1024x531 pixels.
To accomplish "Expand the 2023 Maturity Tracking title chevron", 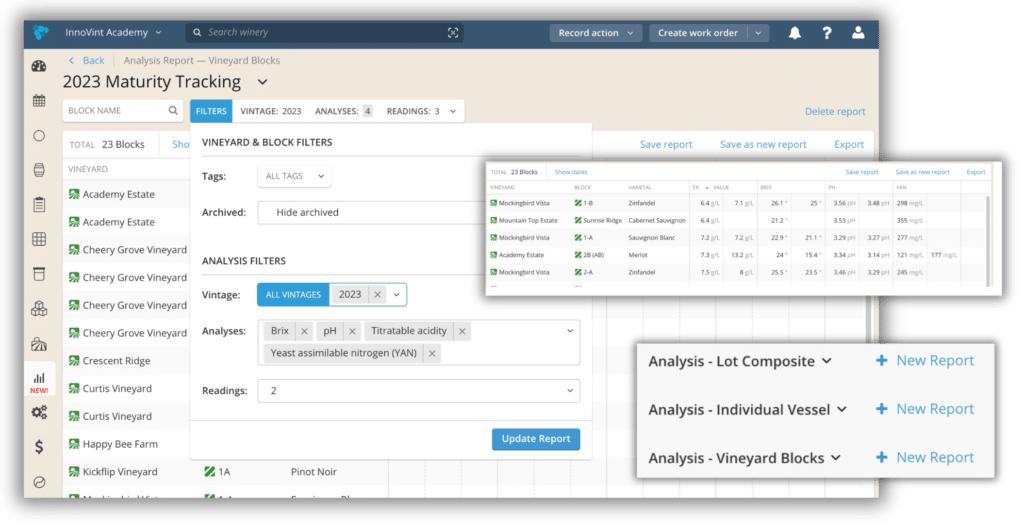I will [x=263, y=82].
